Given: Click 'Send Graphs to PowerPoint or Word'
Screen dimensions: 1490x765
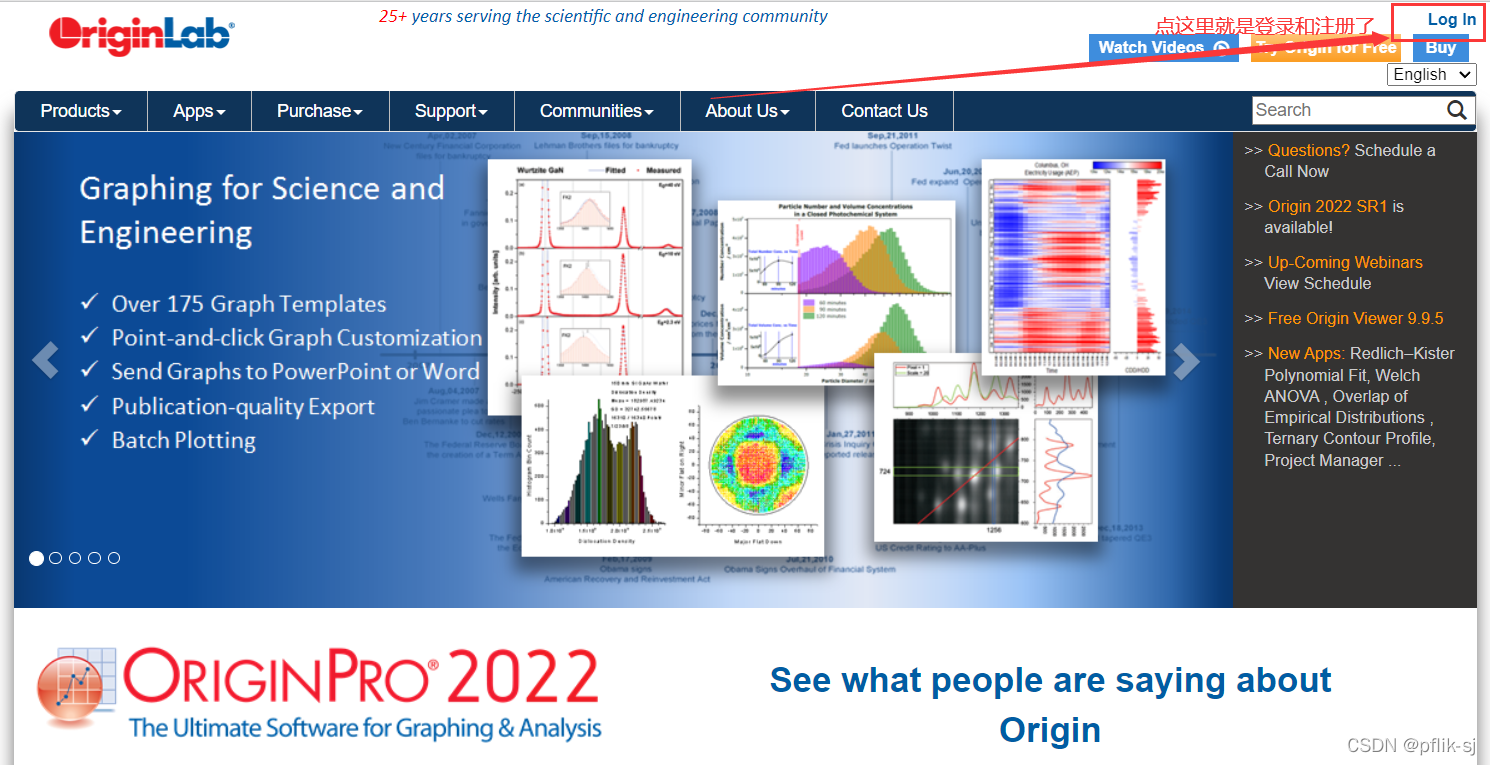Looking at the screenshot, I should pos(296,371).
